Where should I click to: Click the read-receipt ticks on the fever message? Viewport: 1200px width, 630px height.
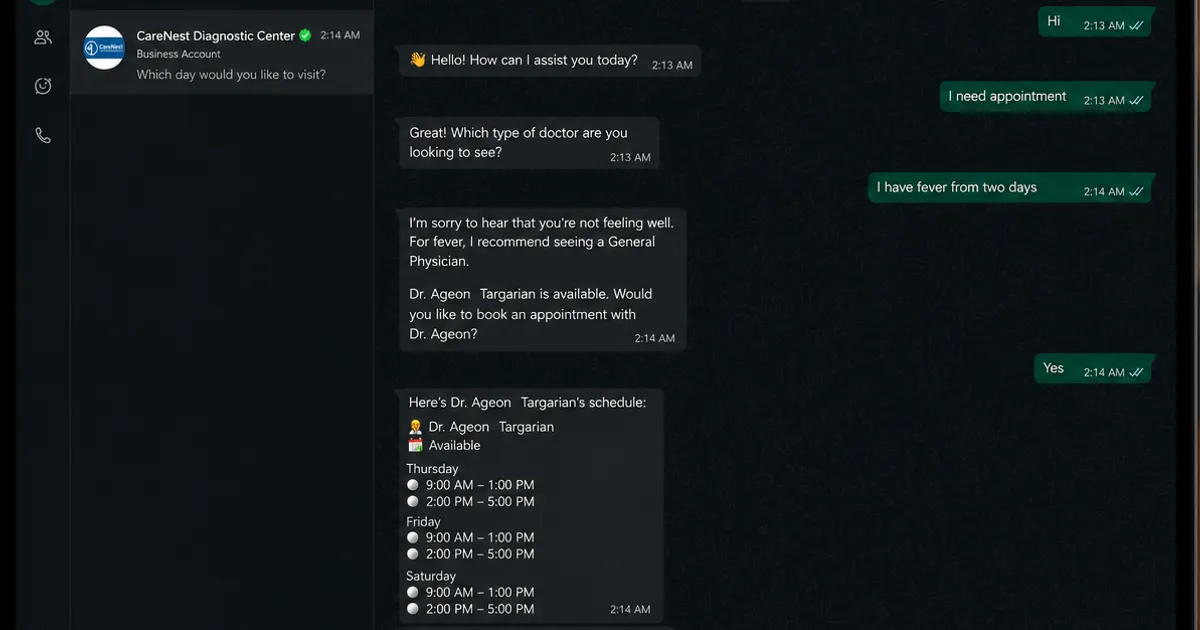[x=1136, y=192]
